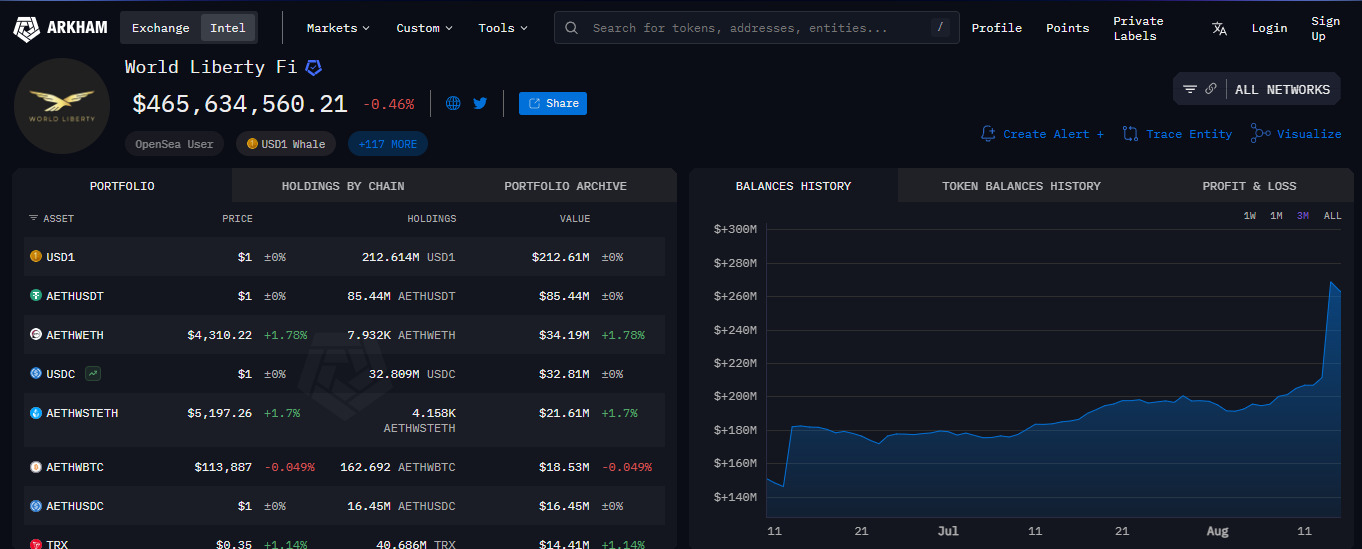Viewport: 1362px width, 549px height.
Task: Click the verified badge beside World Liberty Fi
Action: pyautogui.click(x=314, y=68)
